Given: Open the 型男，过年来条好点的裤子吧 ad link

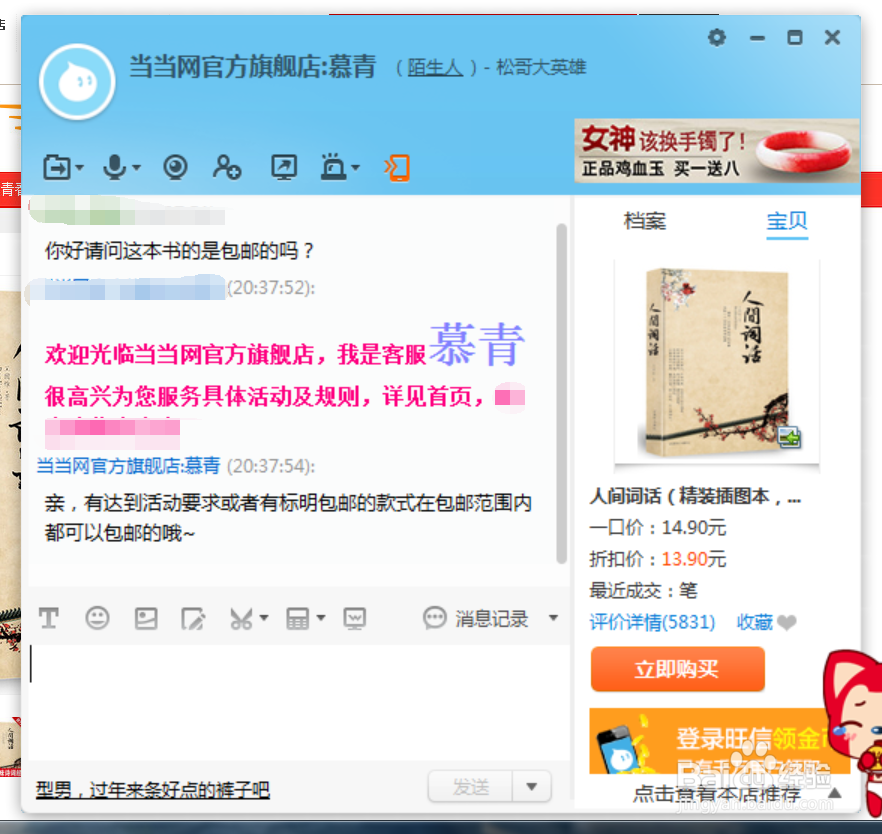Looking at the screenshot, I should (x=153, y=790).
